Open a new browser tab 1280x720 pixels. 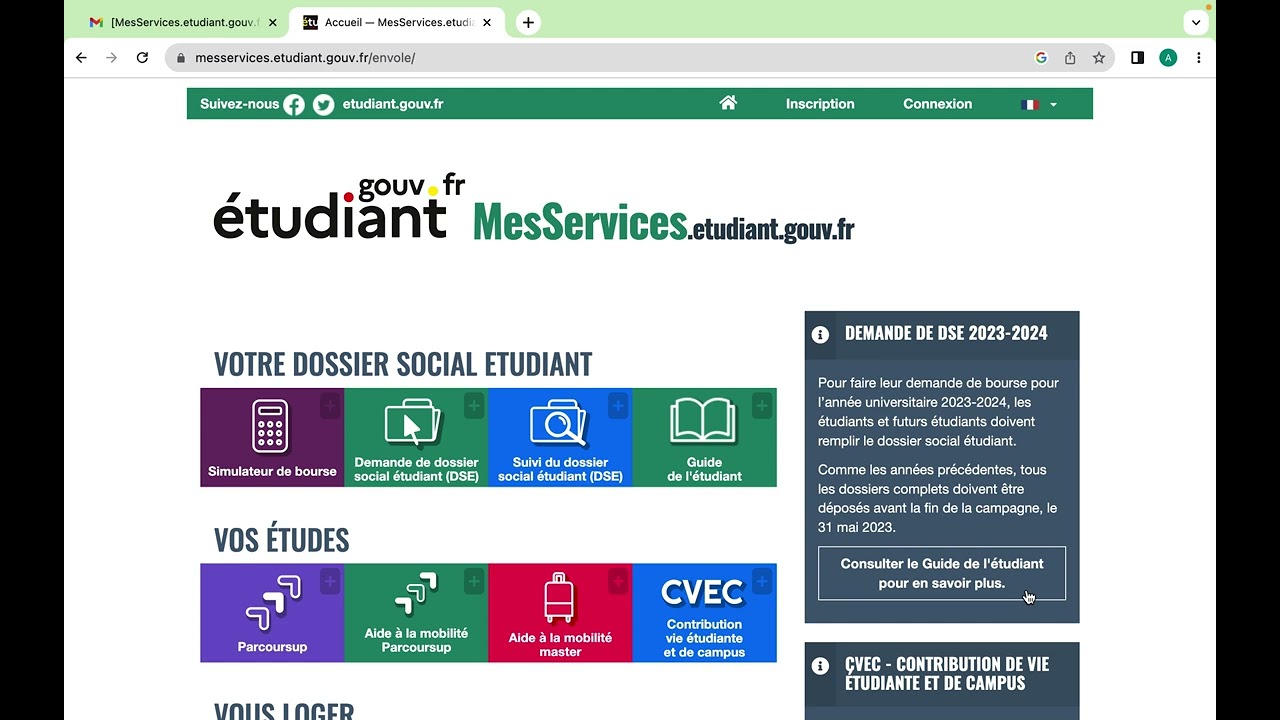(528, 22)
